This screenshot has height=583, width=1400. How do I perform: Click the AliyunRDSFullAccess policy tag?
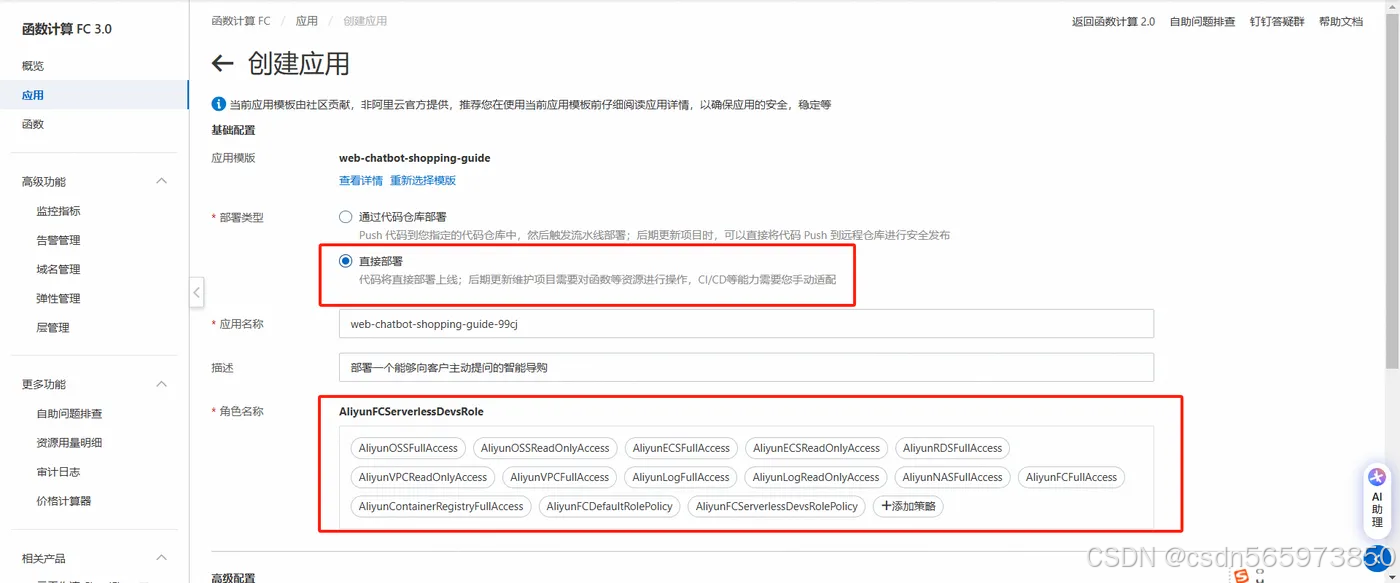tap(952, 448)
